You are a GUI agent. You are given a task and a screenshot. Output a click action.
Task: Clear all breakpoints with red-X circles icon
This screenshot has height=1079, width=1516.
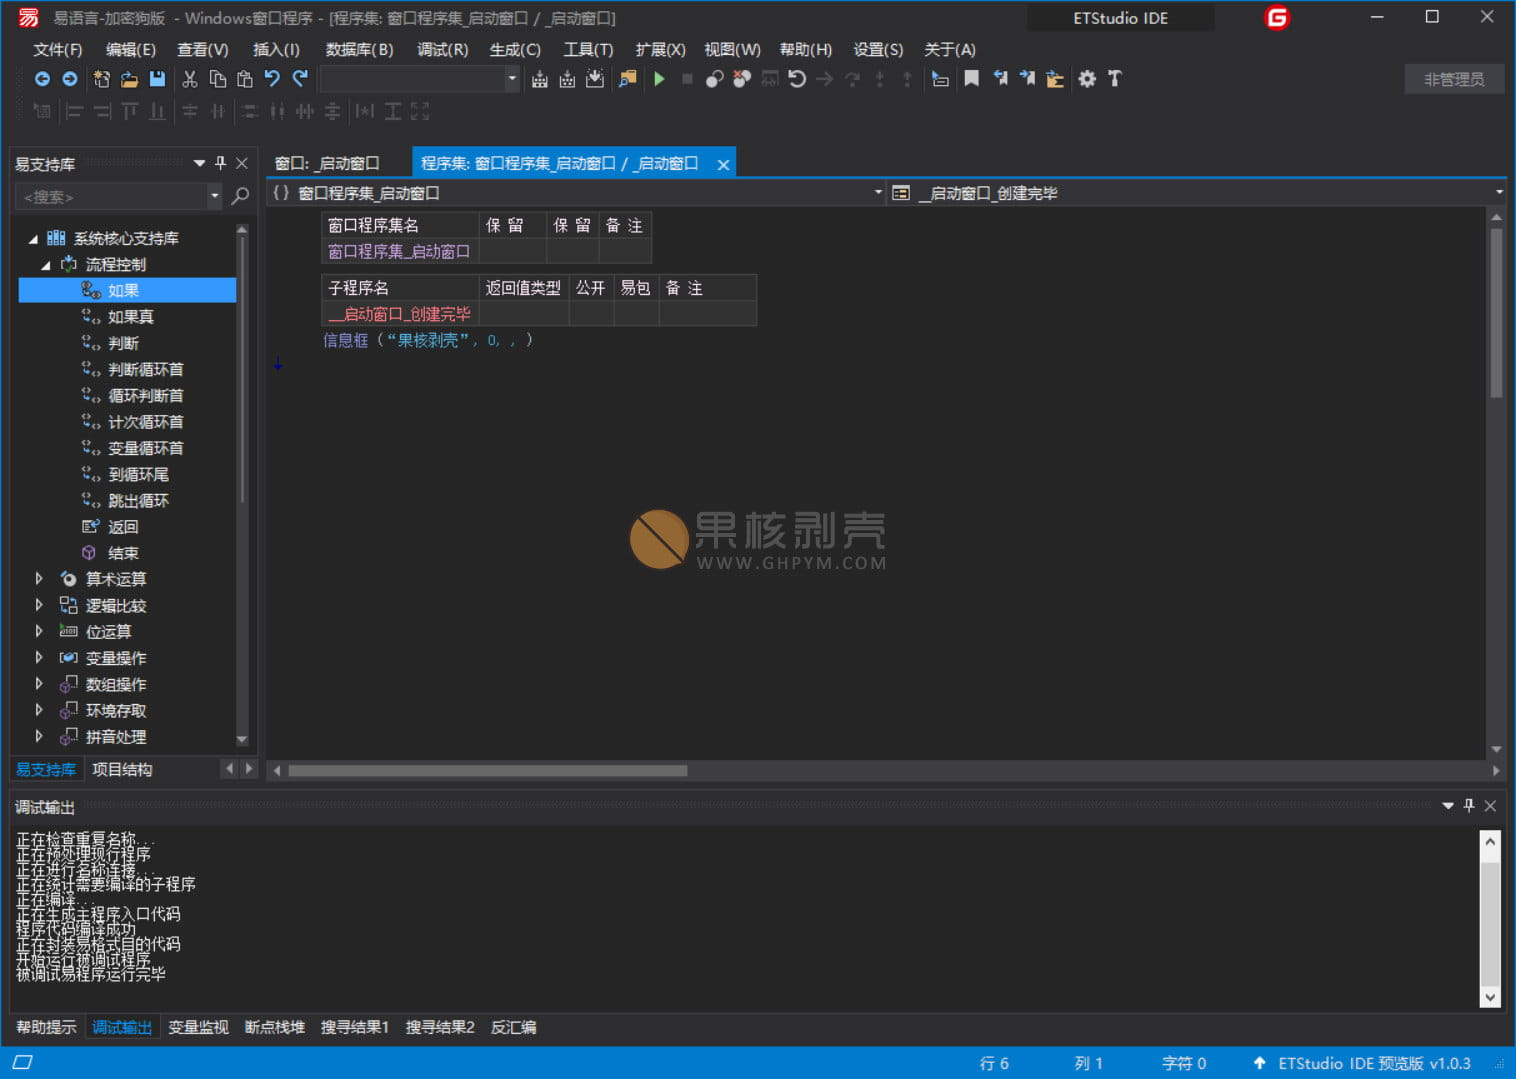(x=742, y=79)
